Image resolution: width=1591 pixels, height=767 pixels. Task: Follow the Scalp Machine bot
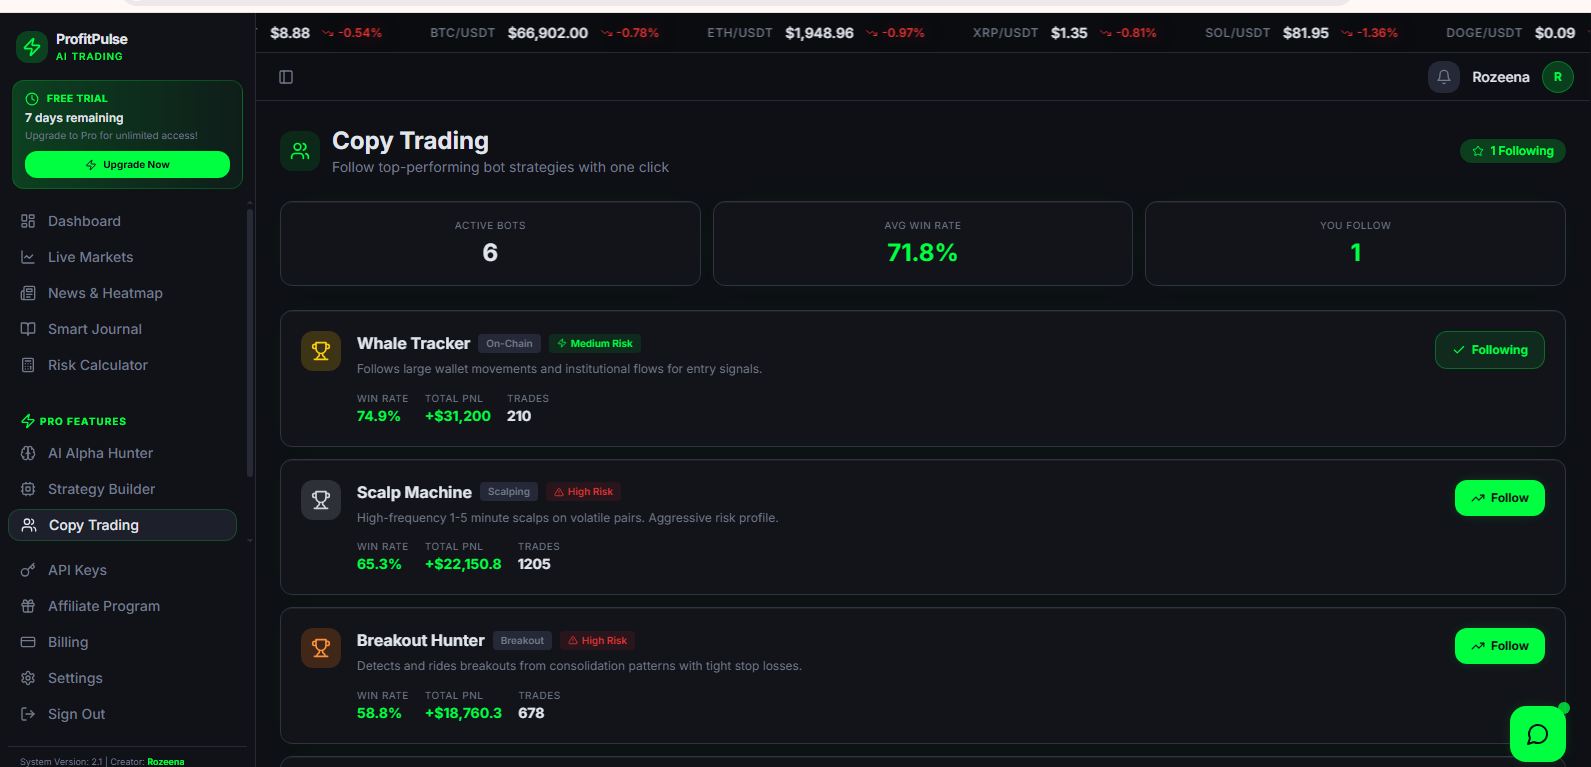(1500, 498)
